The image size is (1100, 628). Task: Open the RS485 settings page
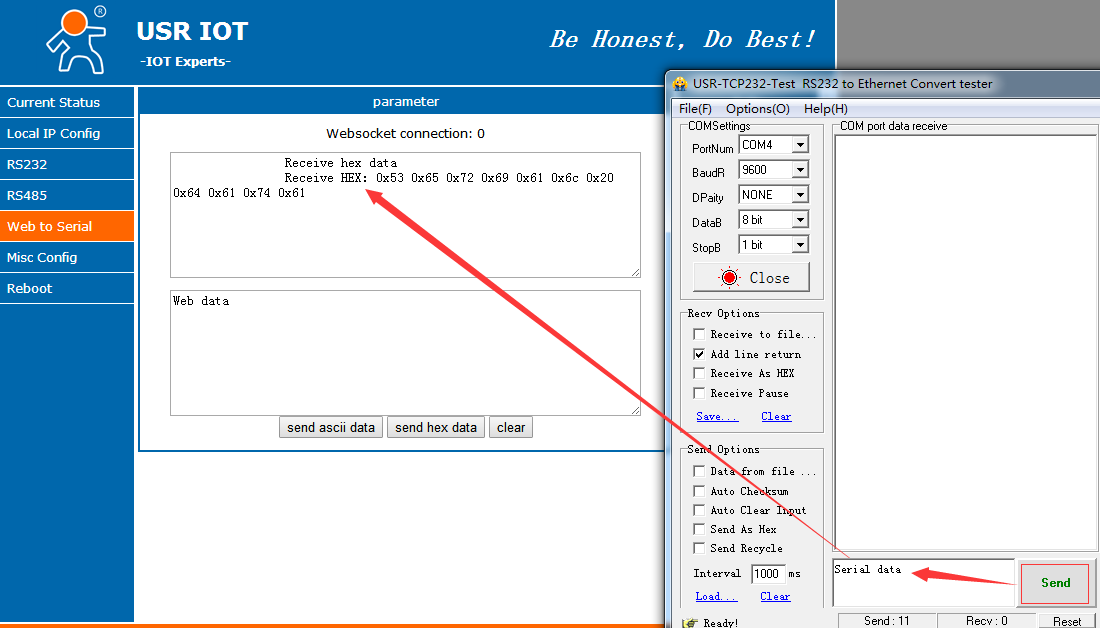point(67,195)
